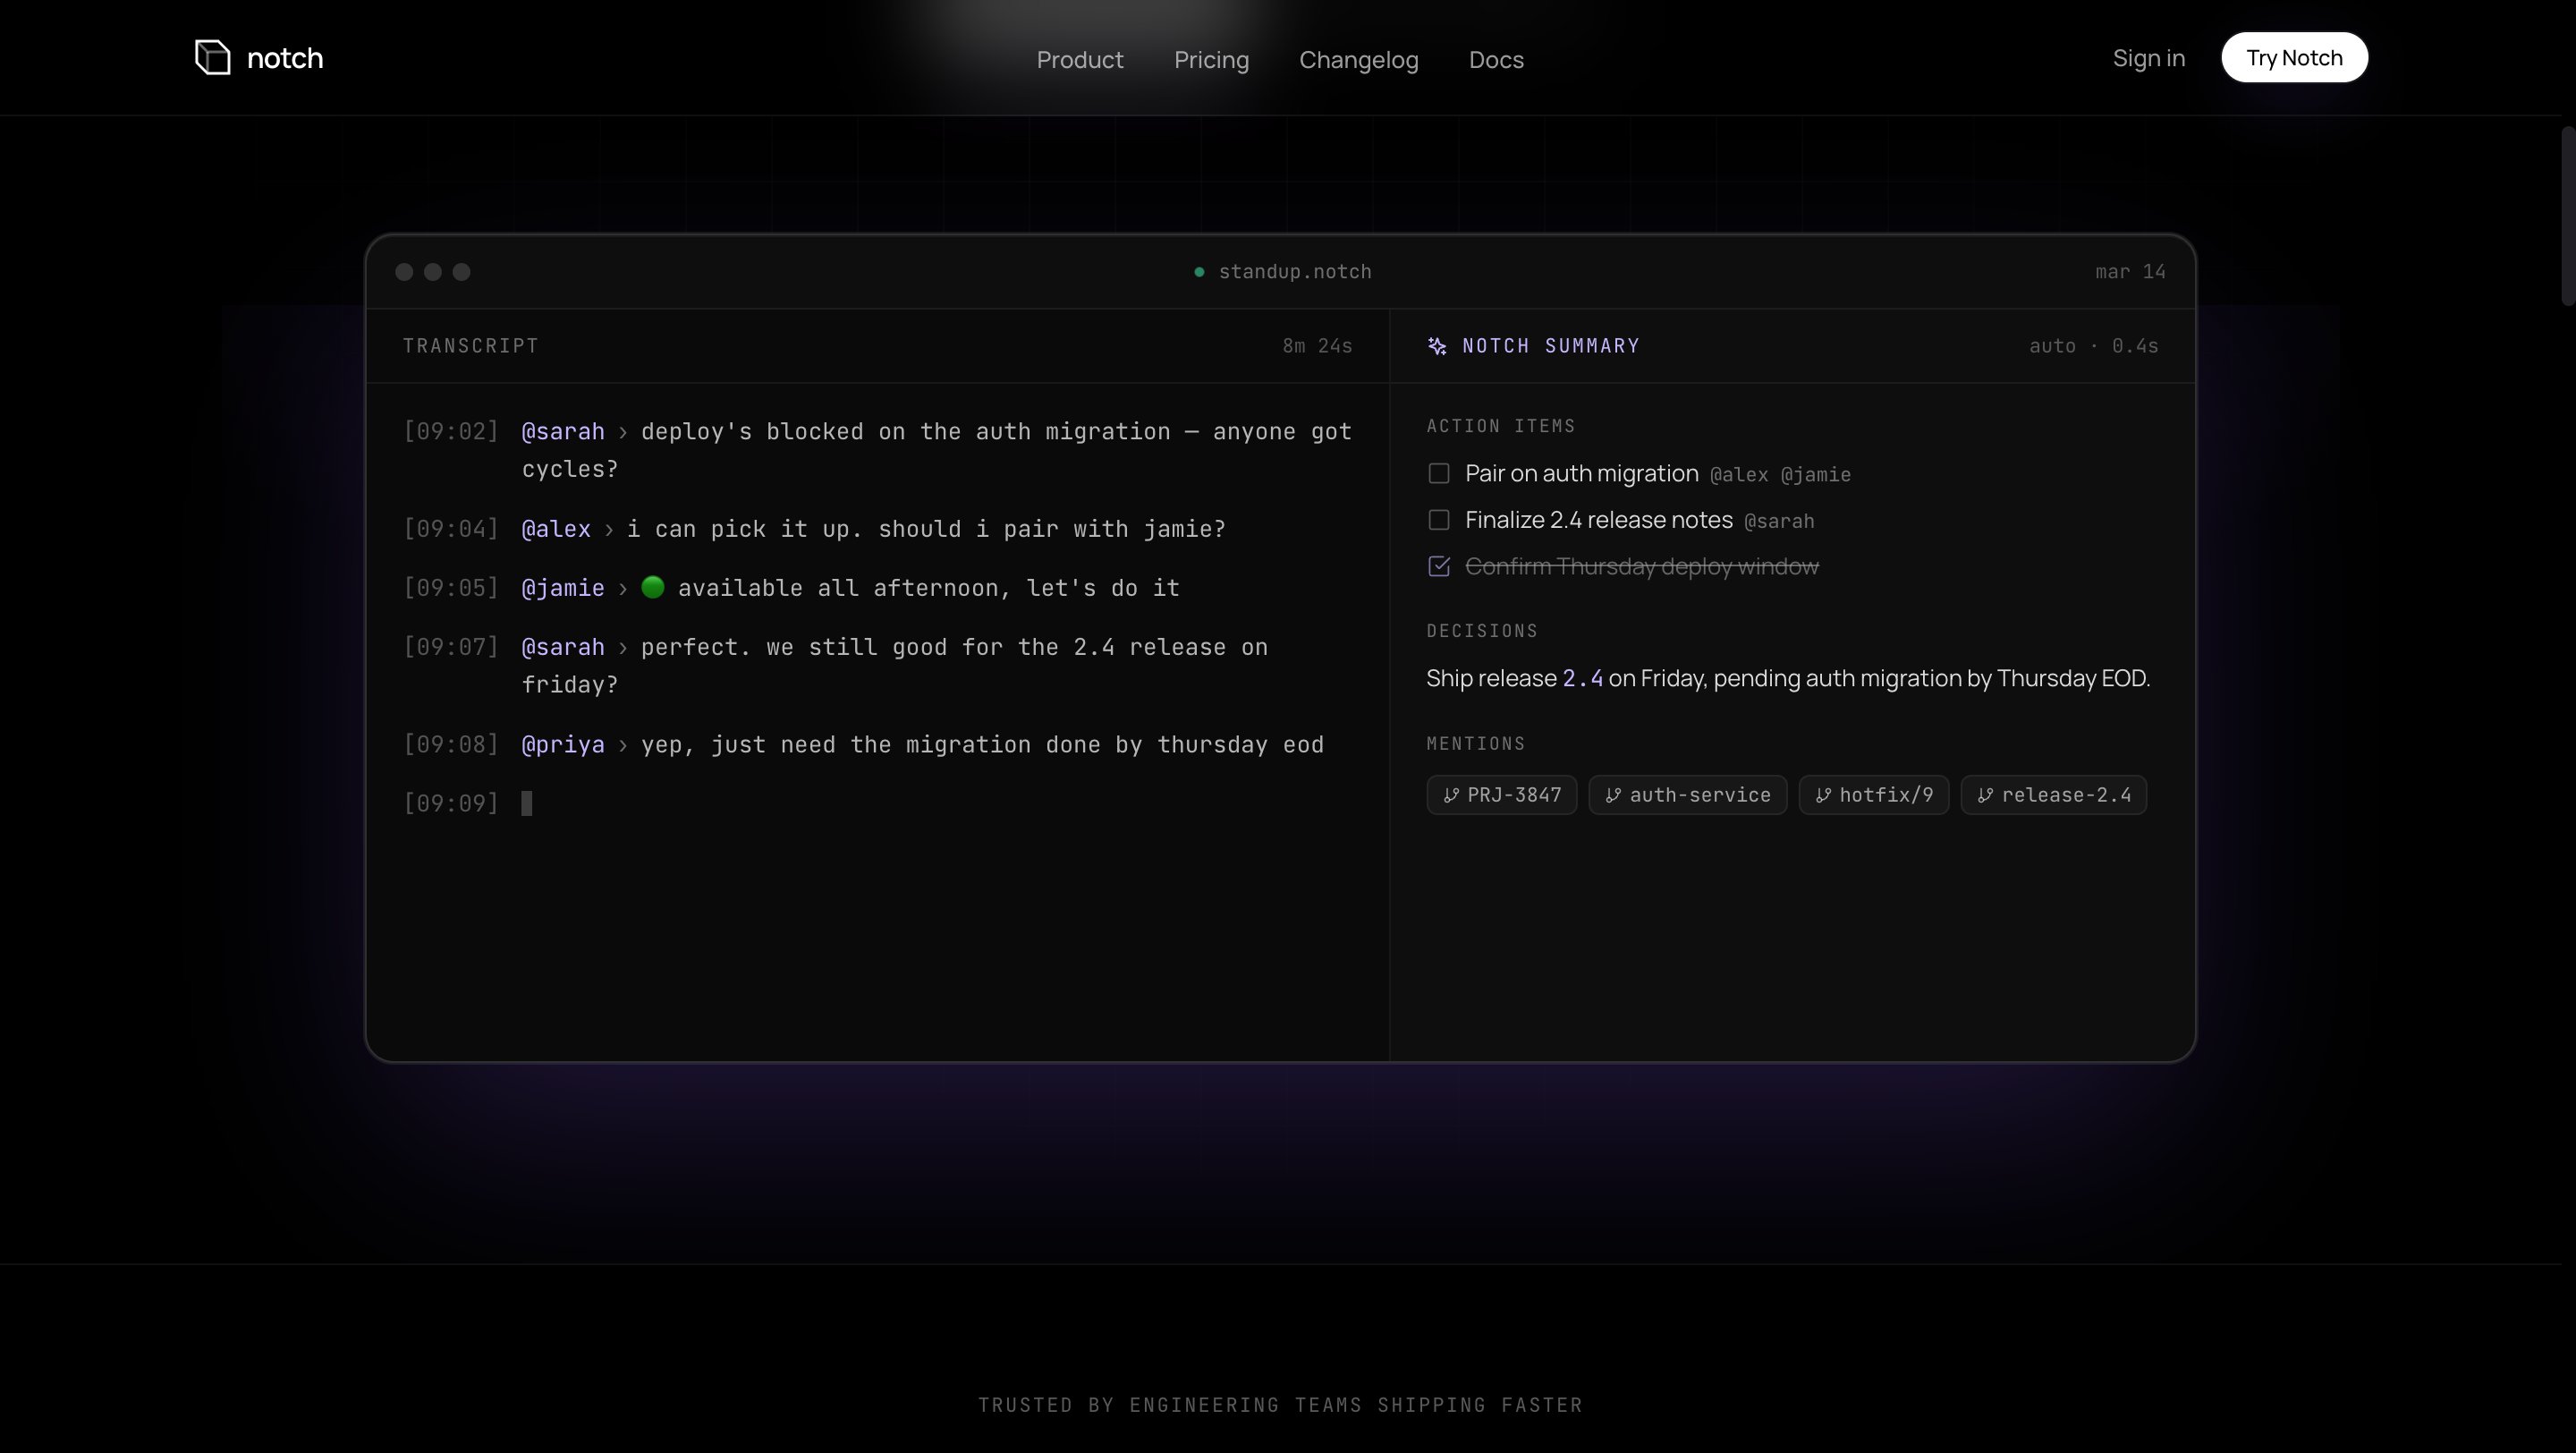Open the Docs nav item
Image resolution: width=2576 pixels, height=1453 pixels.
coord(1496,59)
